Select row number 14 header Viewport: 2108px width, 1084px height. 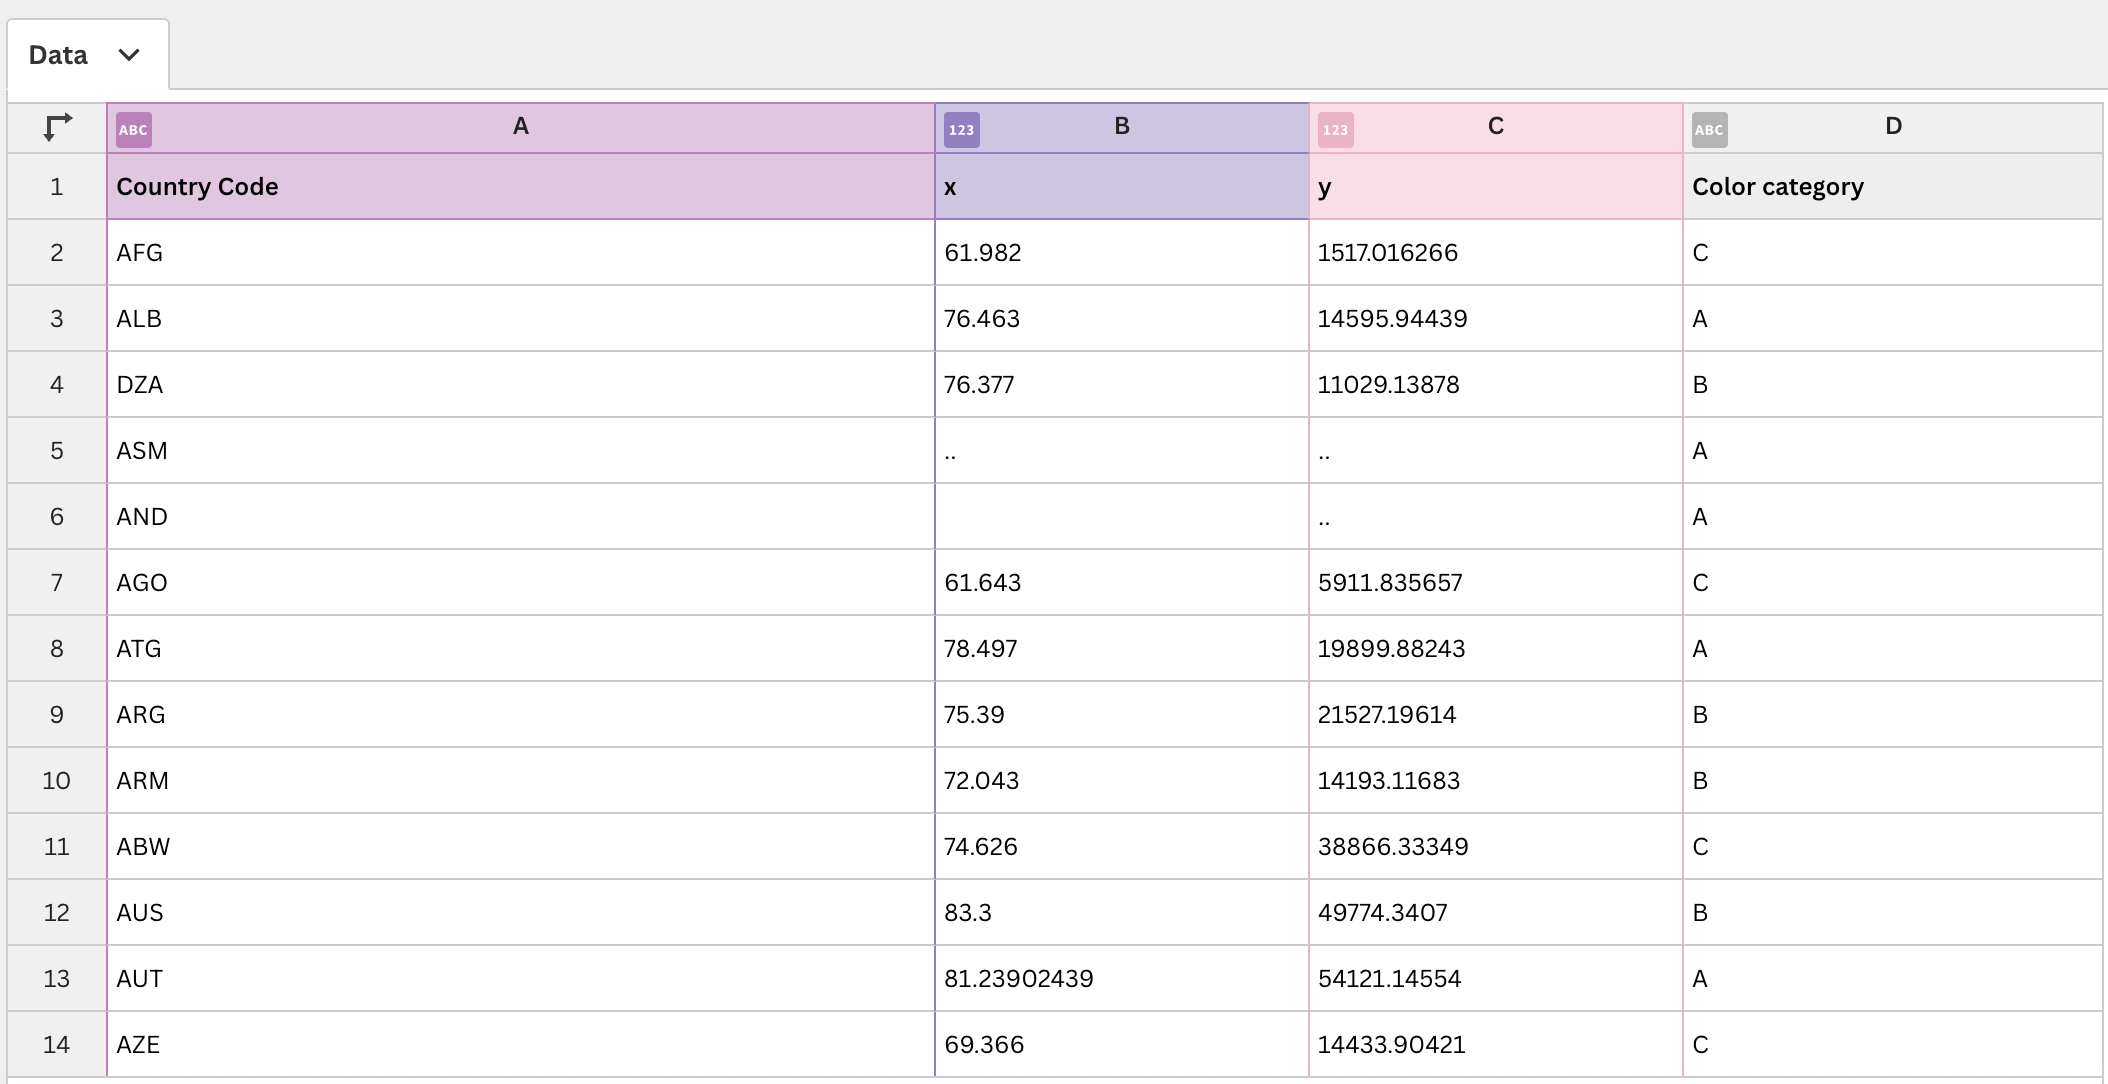(x=57, y=1045)
